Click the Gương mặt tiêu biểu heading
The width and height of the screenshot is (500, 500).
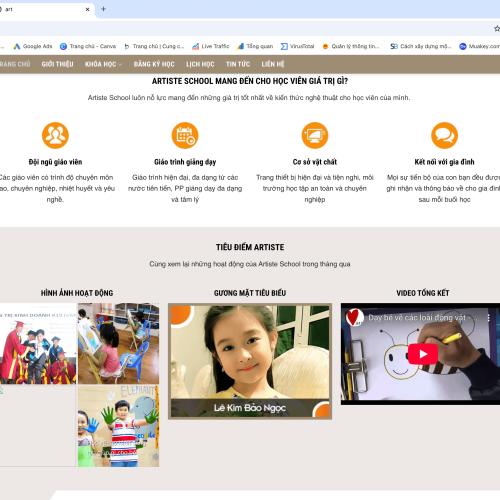pos(250,293)
